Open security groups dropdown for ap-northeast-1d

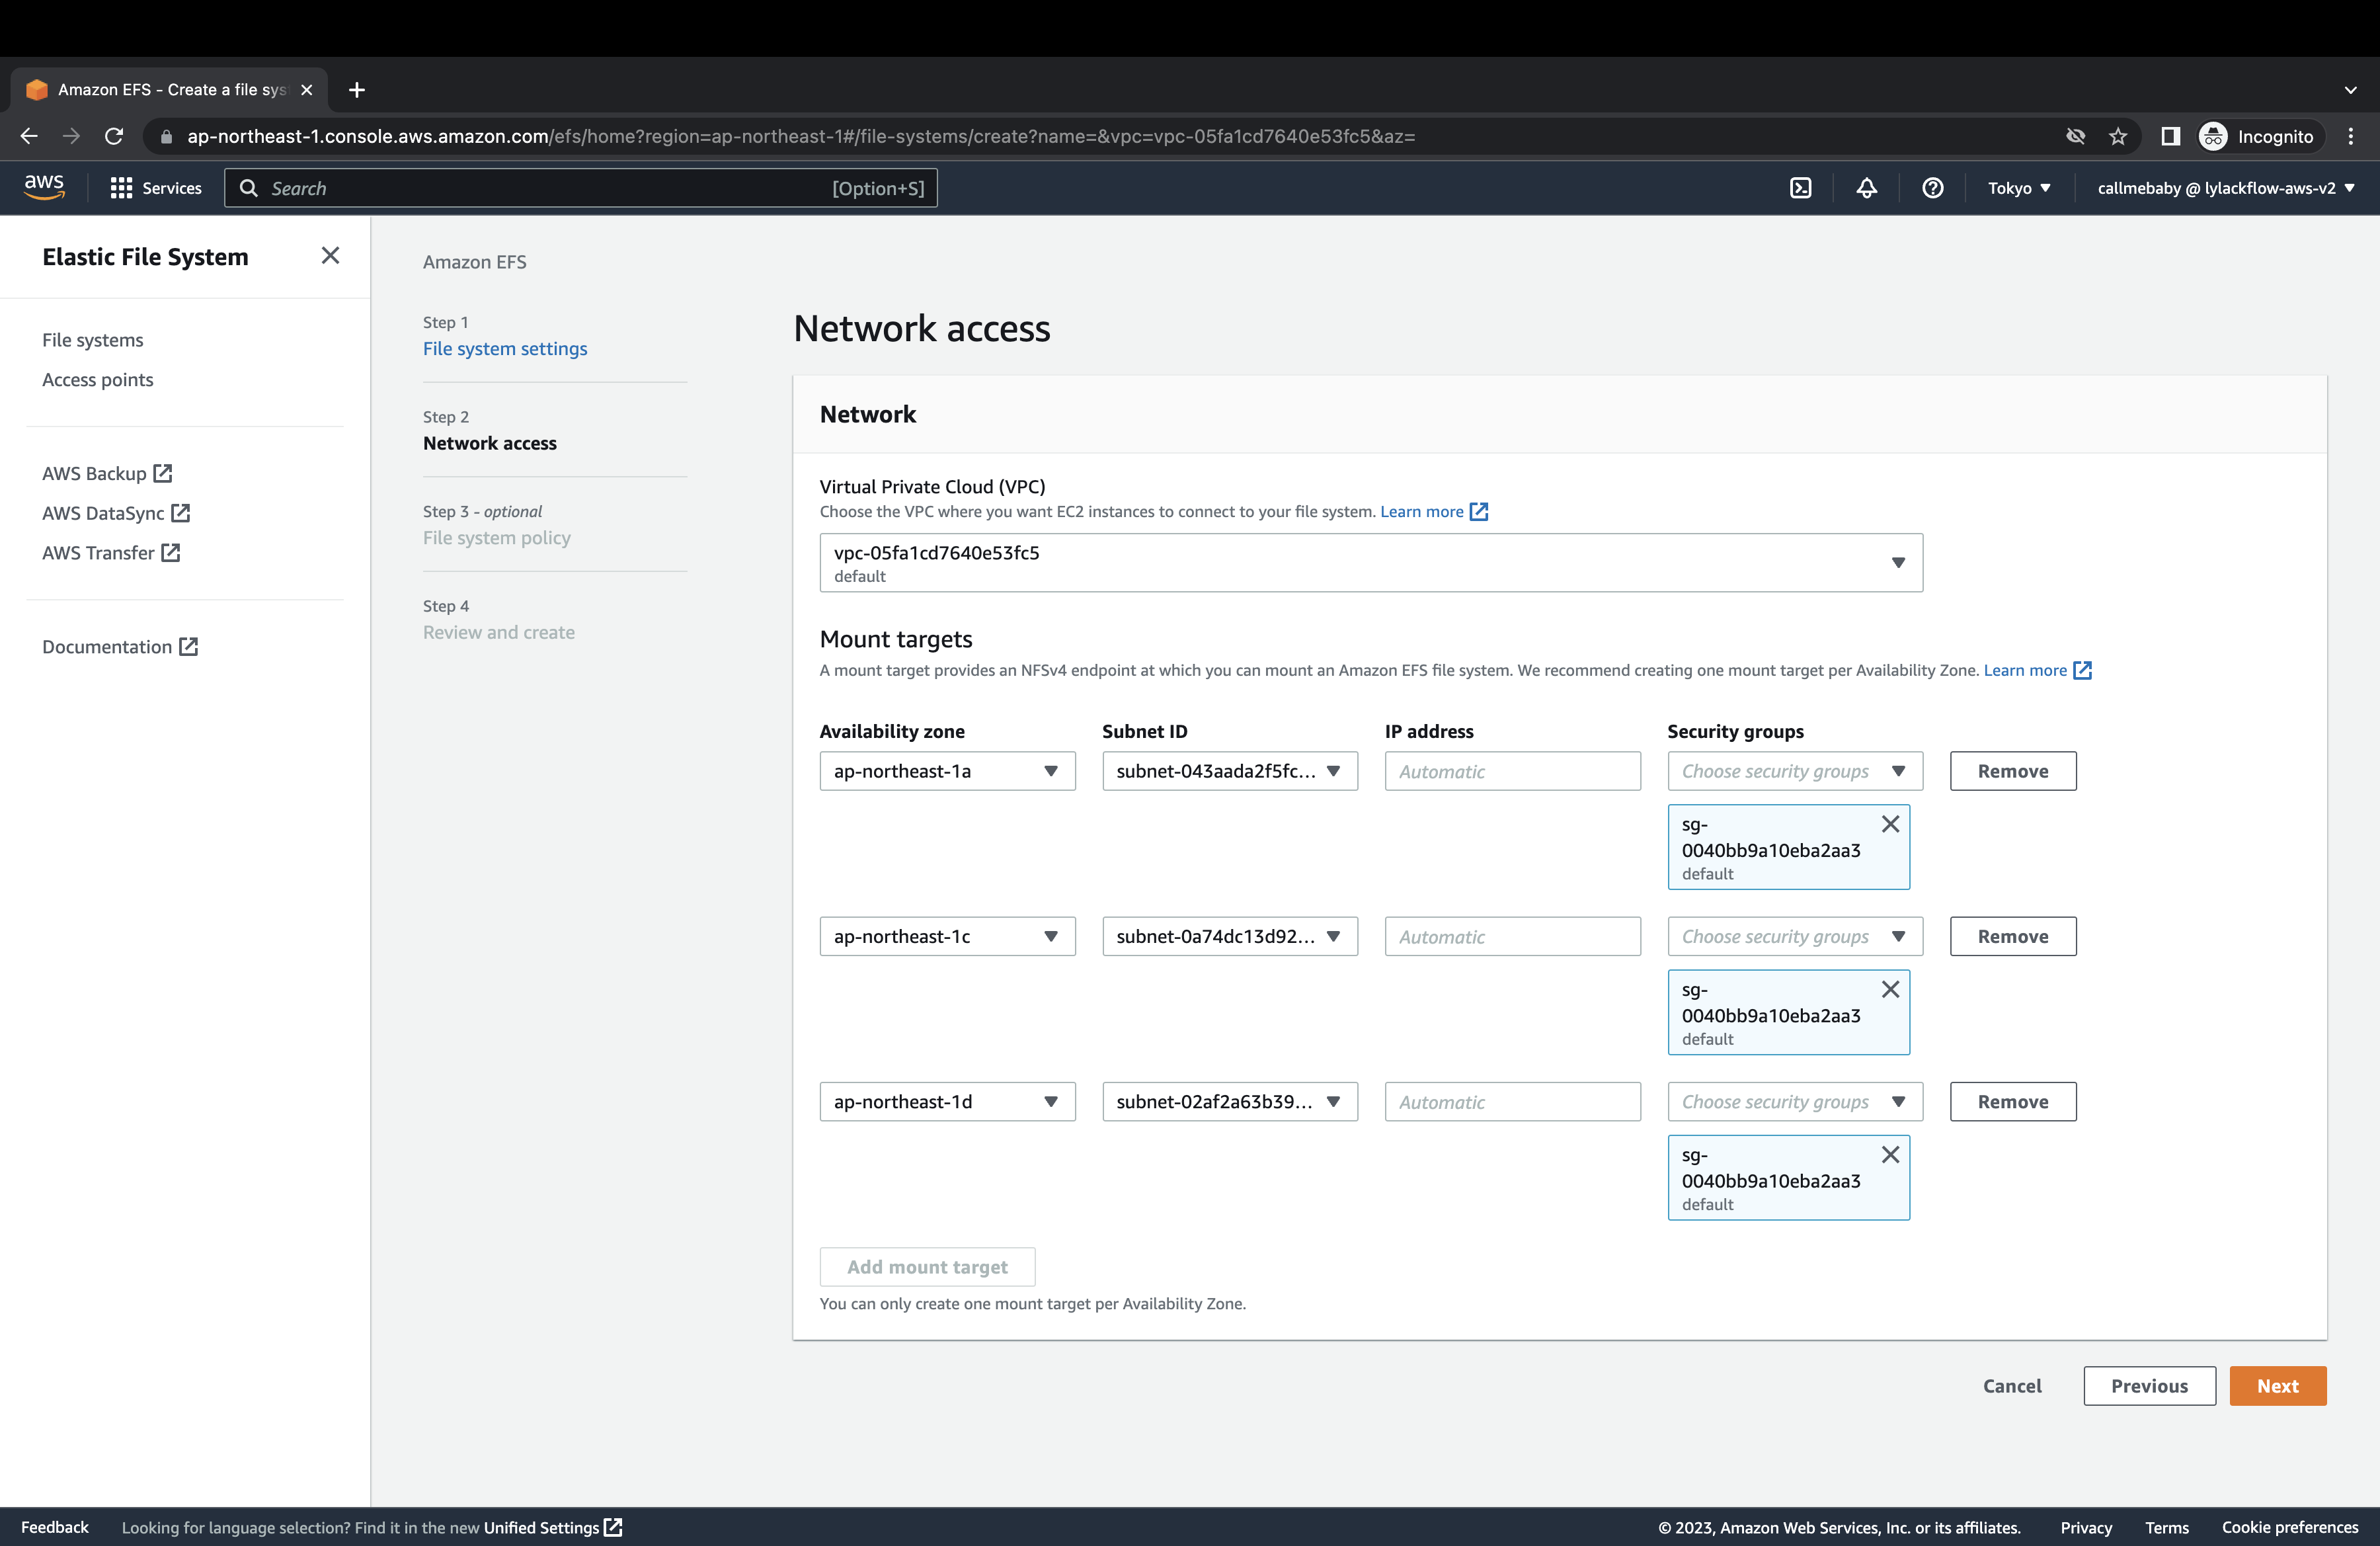1795,1101
